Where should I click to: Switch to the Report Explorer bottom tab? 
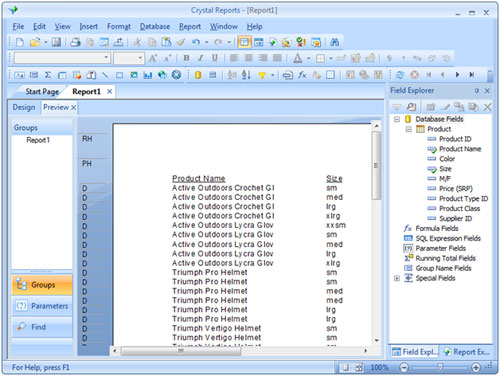tap(467, 352)
